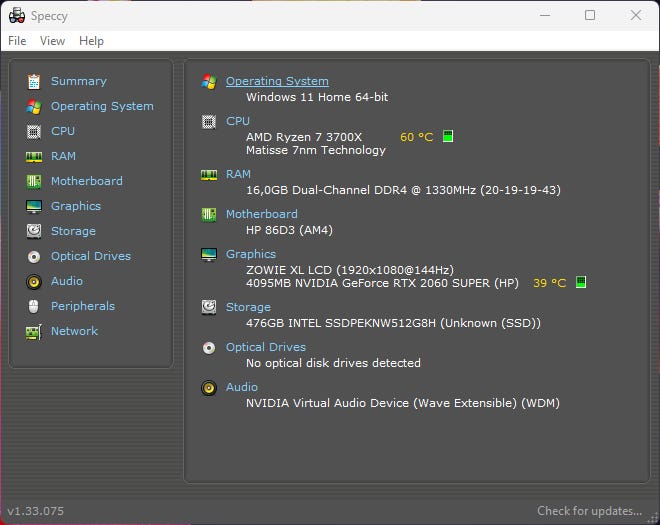Click the 476GB INTEL SSDPEKNW512G8H text
The width and height of the screenshot is (660, 525).
[393, 323]
